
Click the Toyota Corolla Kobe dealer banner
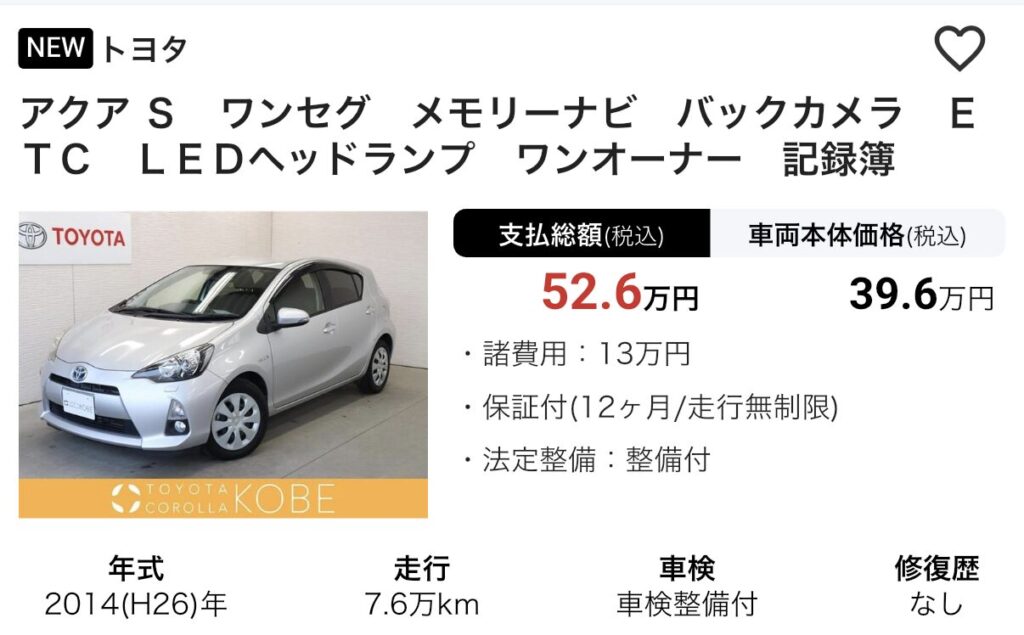pyautogui.click(x=223, y=498)
